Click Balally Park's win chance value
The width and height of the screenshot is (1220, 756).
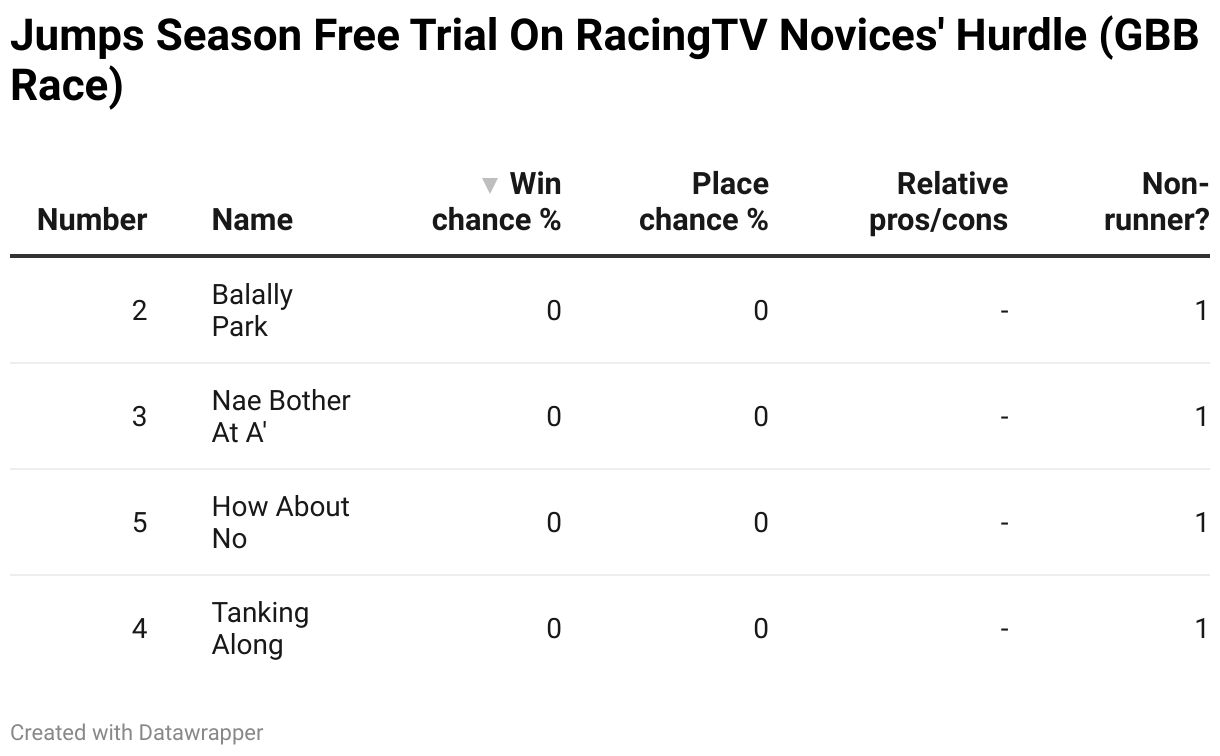pos(553,311)
